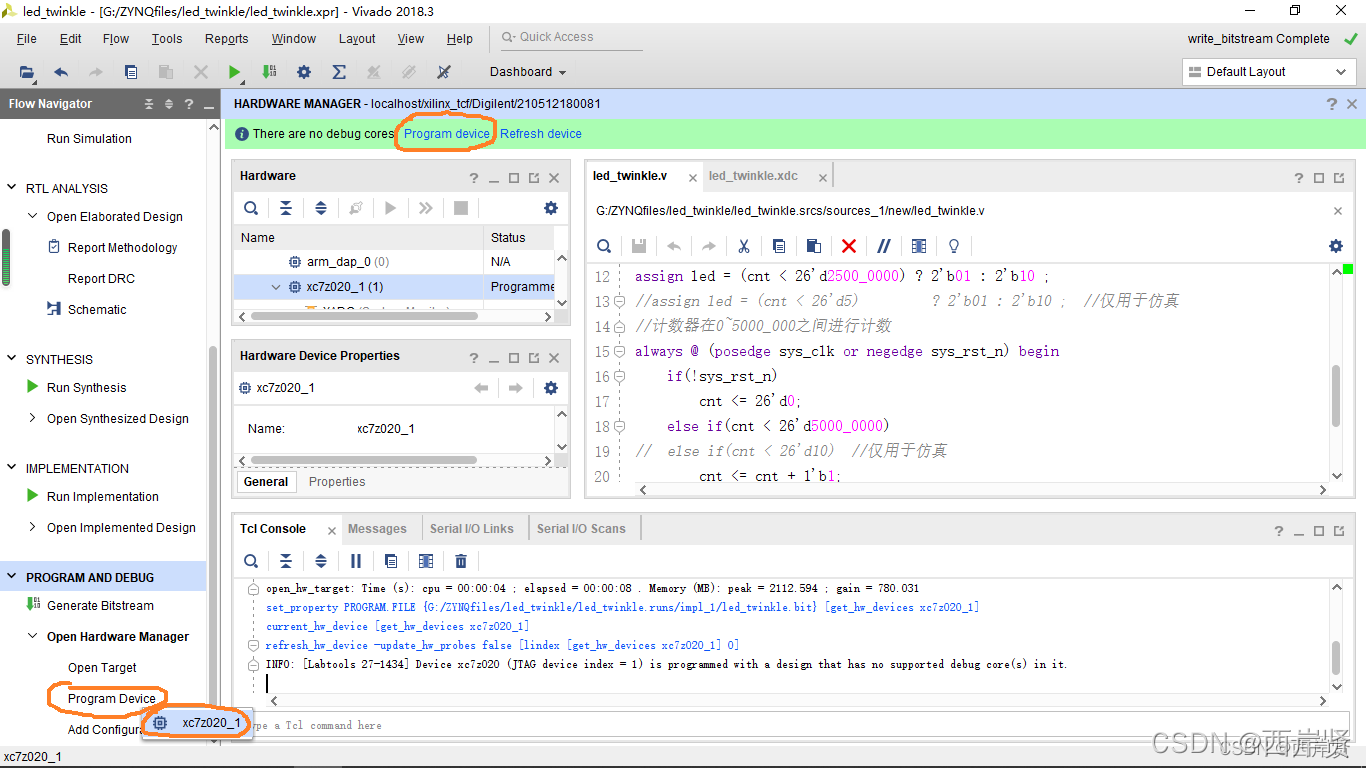
Task: Open Hardware Device Properties settings gear
Action: click(551, 388)
